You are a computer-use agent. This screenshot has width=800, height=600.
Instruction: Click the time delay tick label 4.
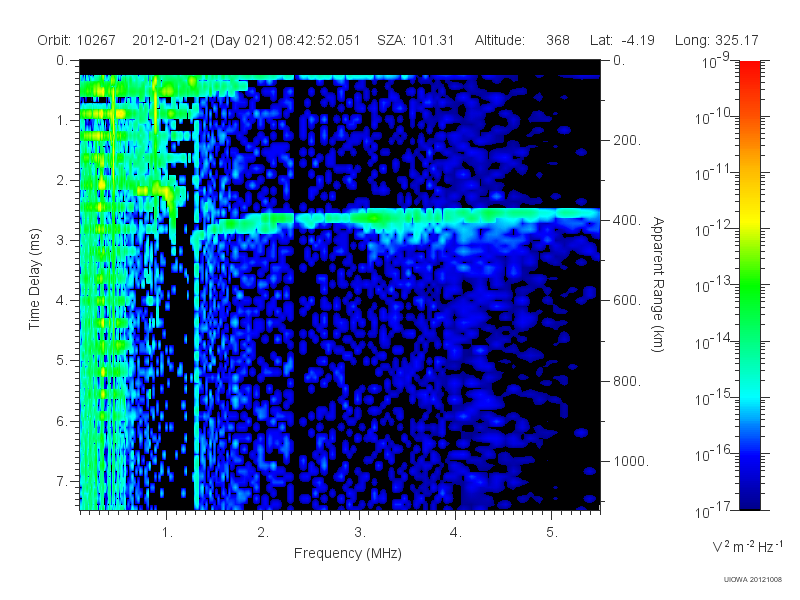point(62,301)
